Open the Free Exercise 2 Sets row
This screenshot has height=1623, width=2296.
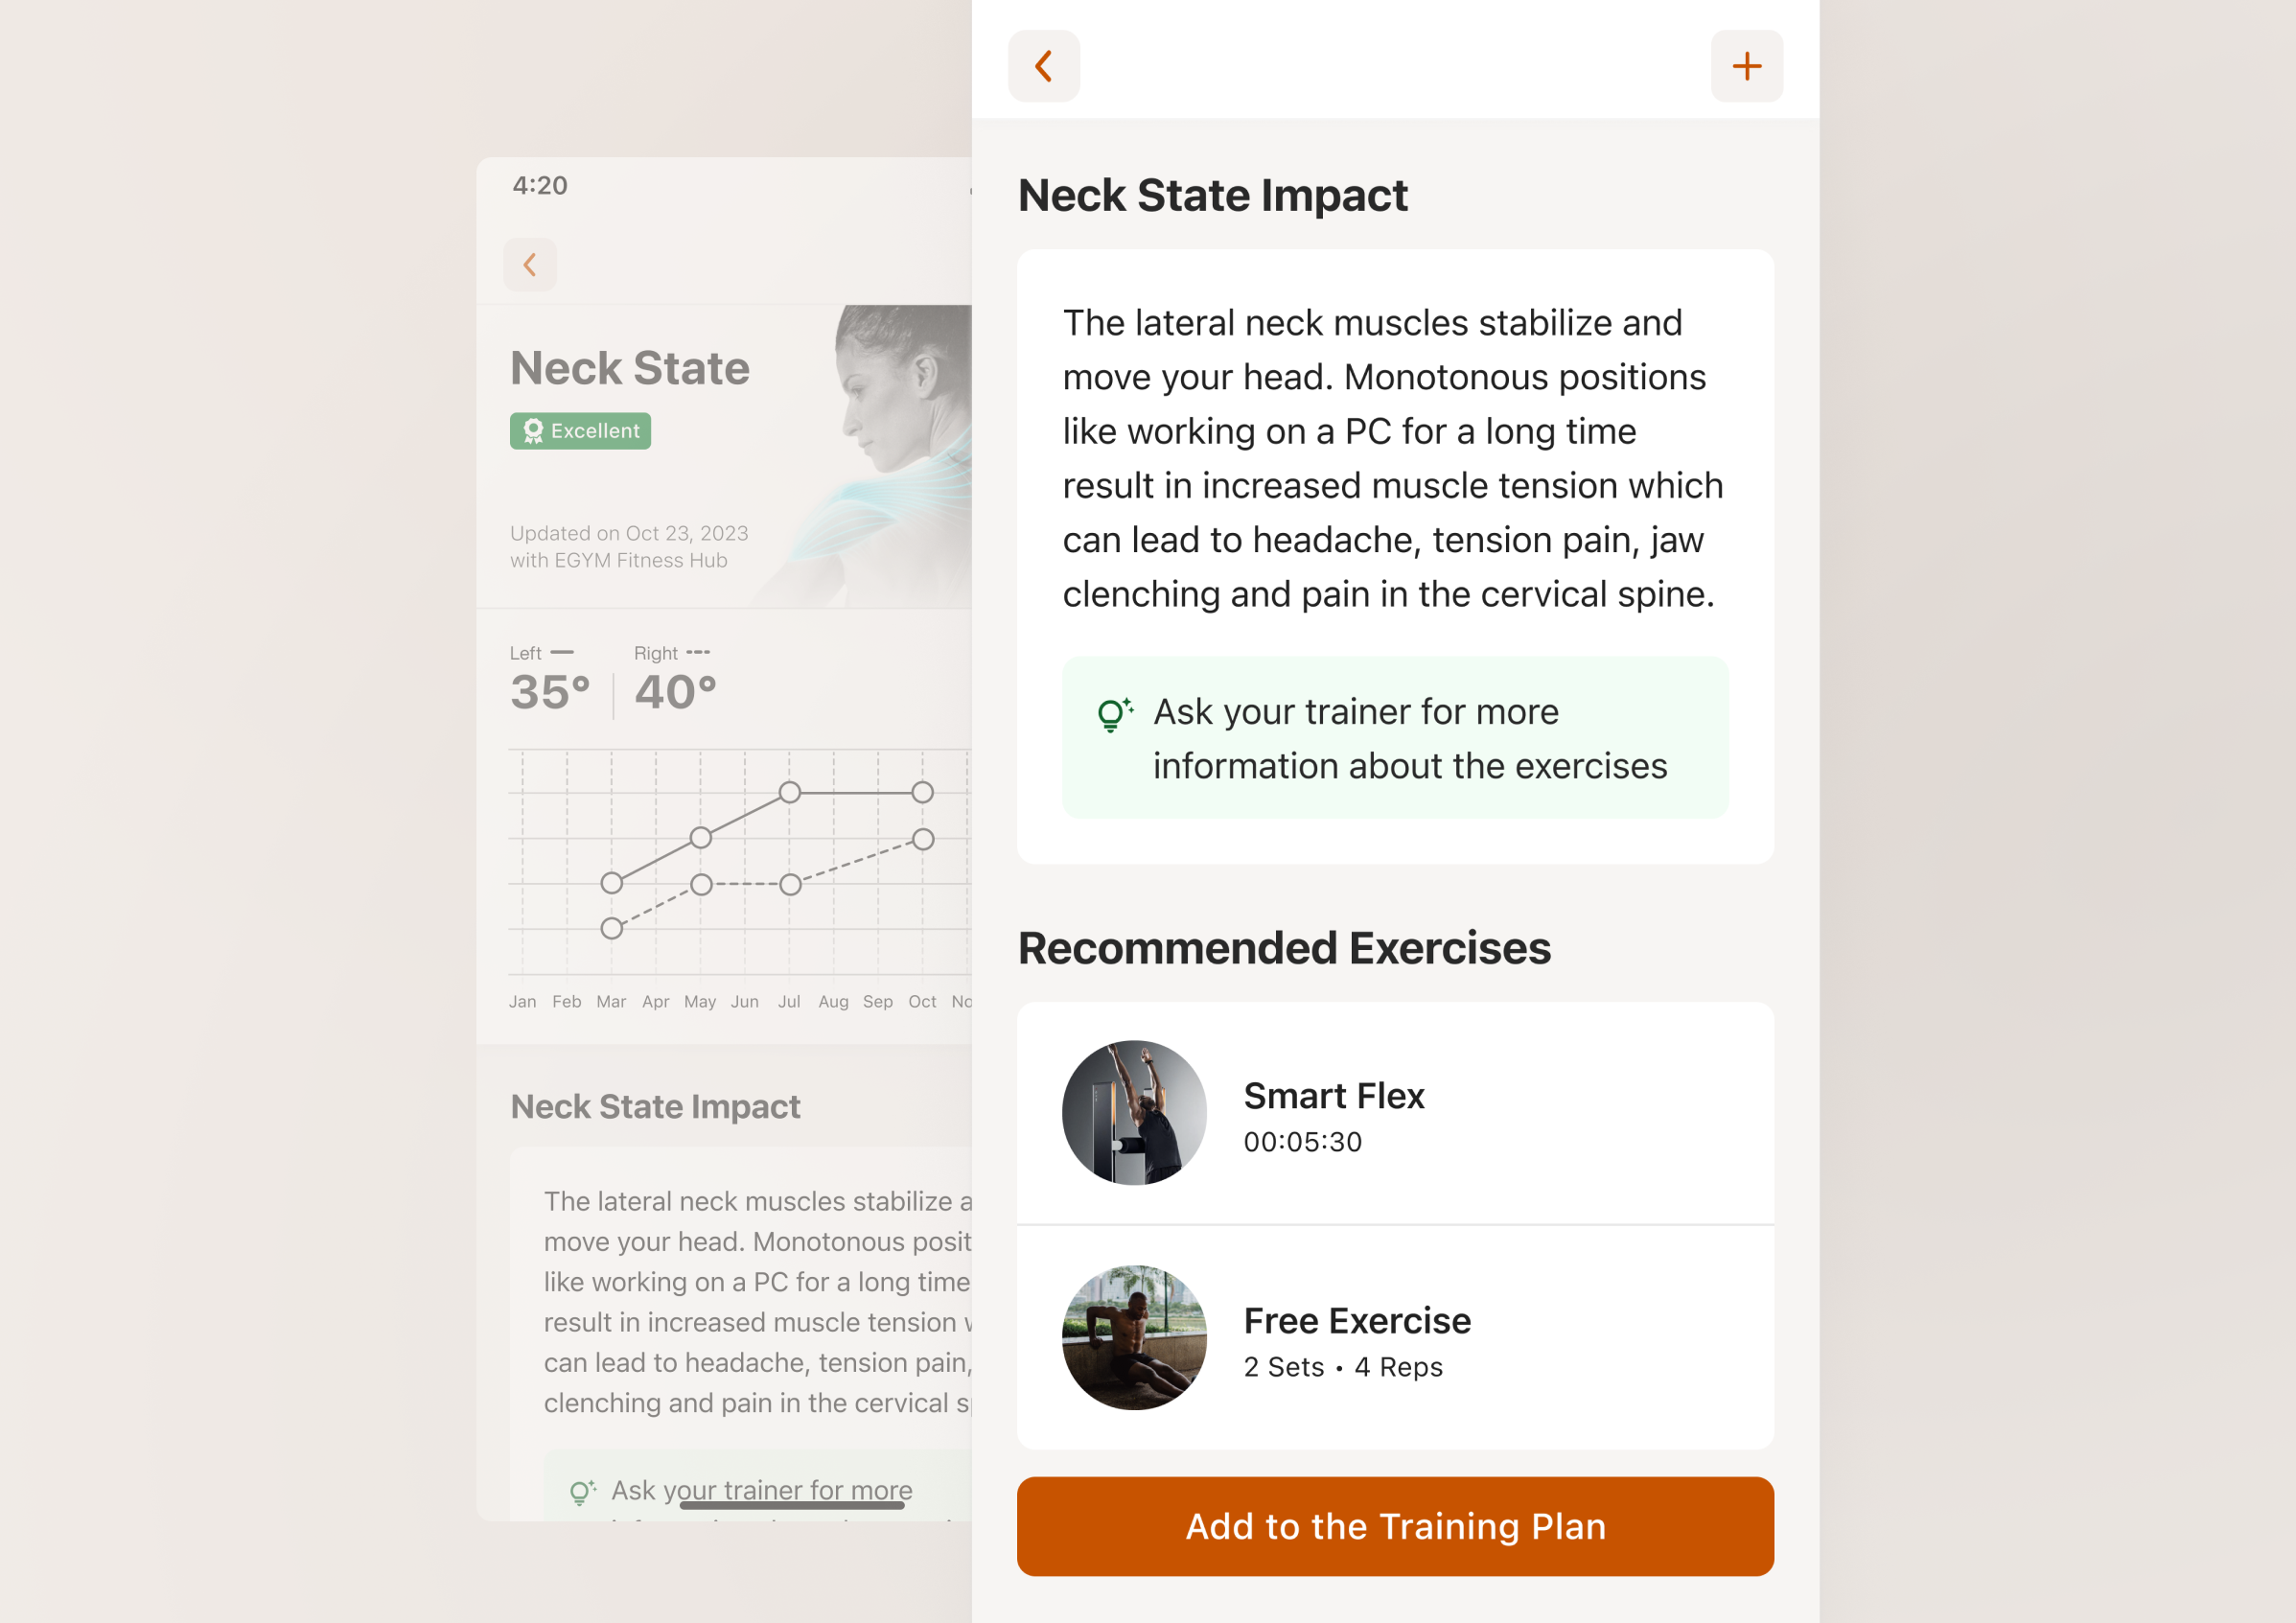click(1395, 1338)
